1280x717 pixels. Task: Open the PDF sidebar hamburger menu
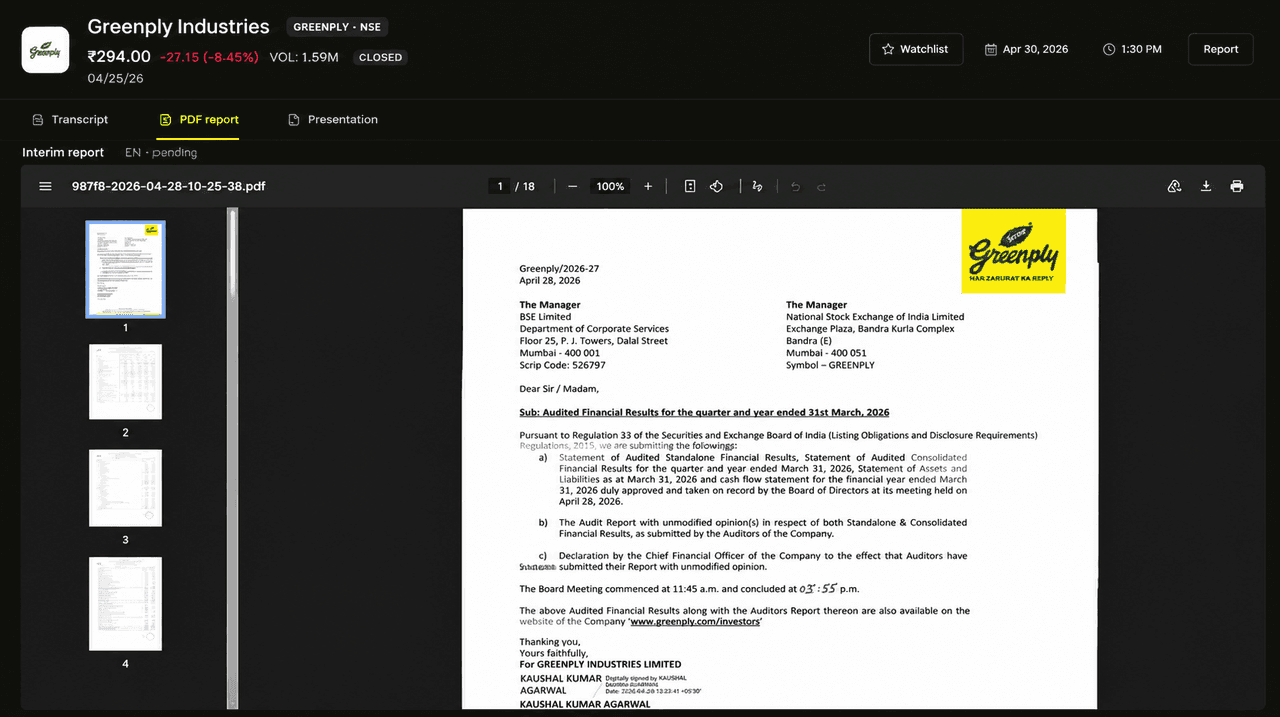pos(45,186)
